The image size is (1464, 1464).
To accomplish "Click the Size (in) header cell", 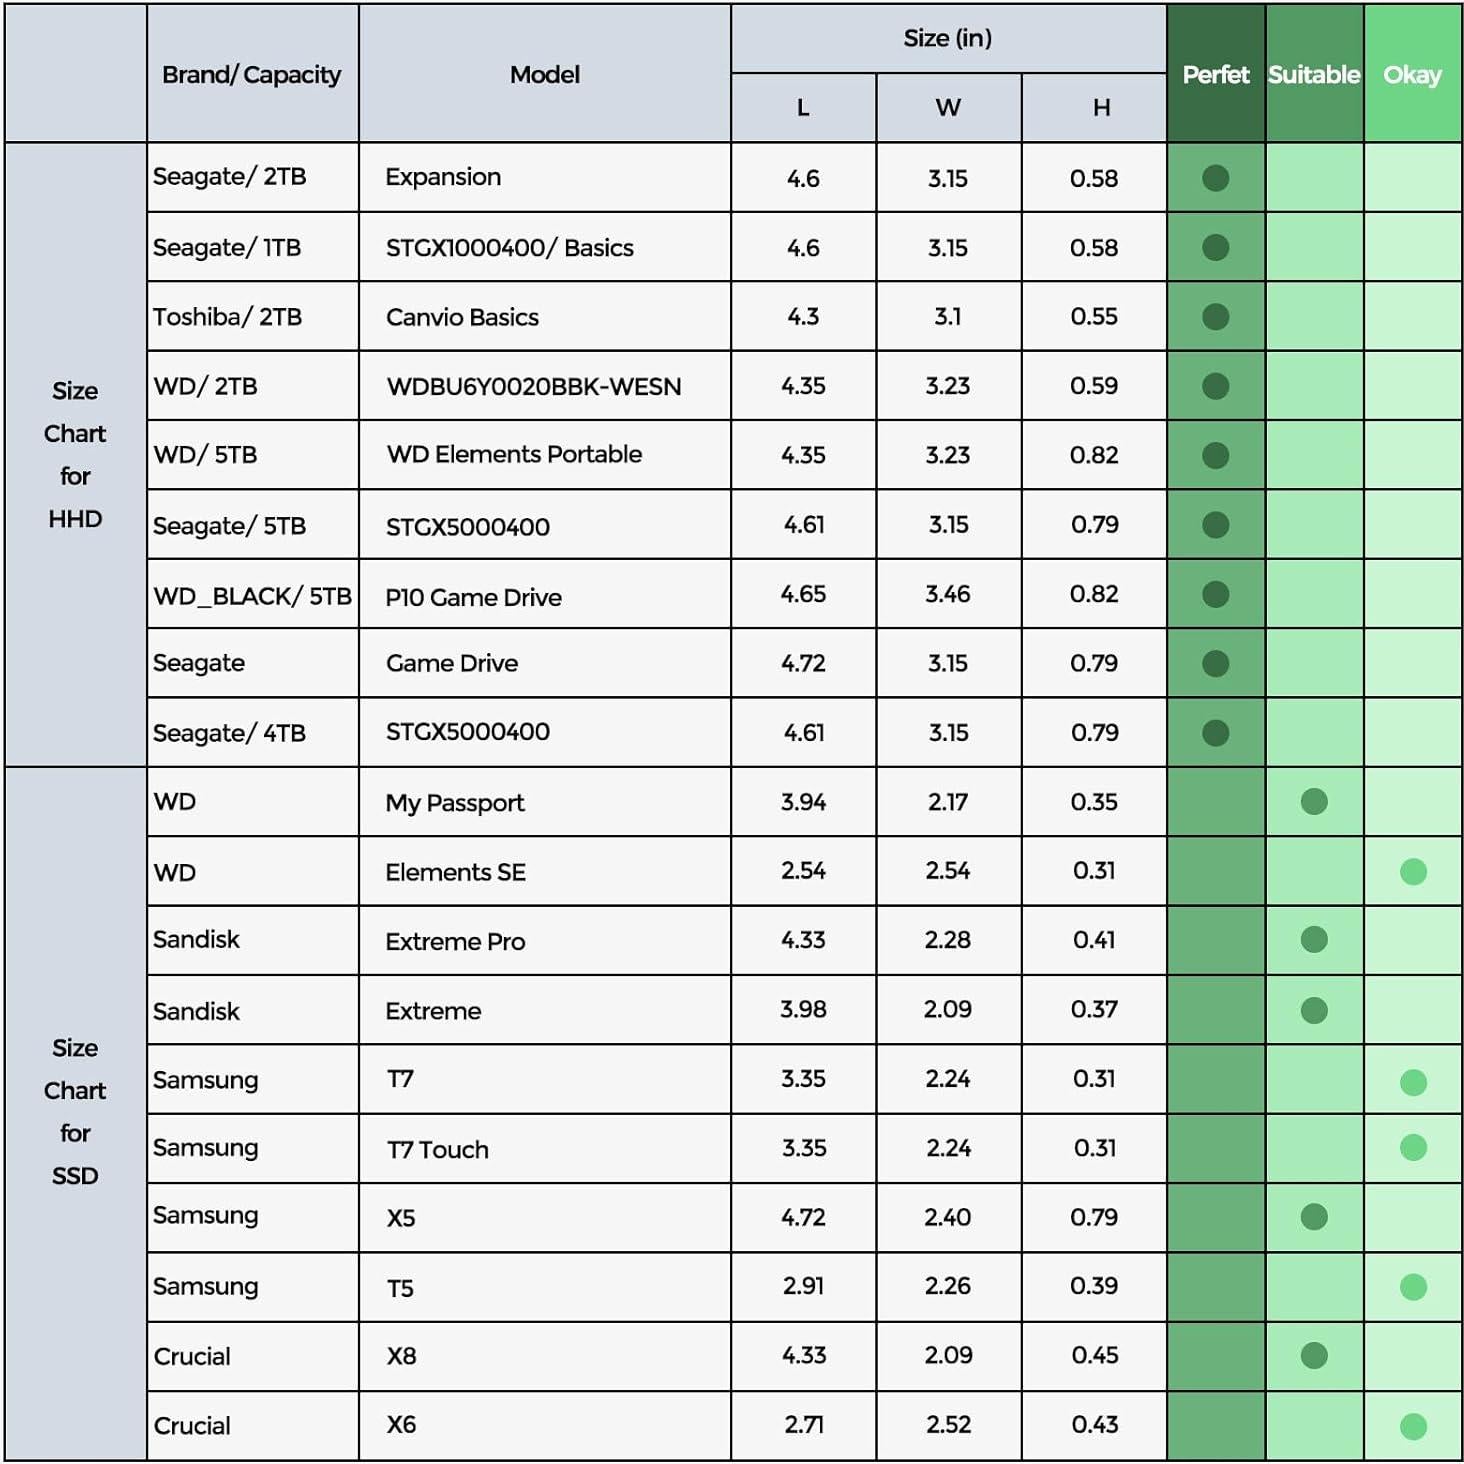I will tap(947, 38).
